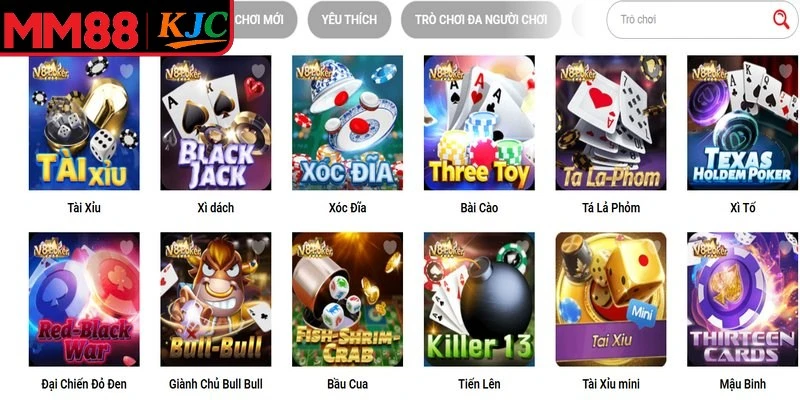Open the Xóc Đĩa game tile
Screen dimensions: 800x400
pos(347,123)
